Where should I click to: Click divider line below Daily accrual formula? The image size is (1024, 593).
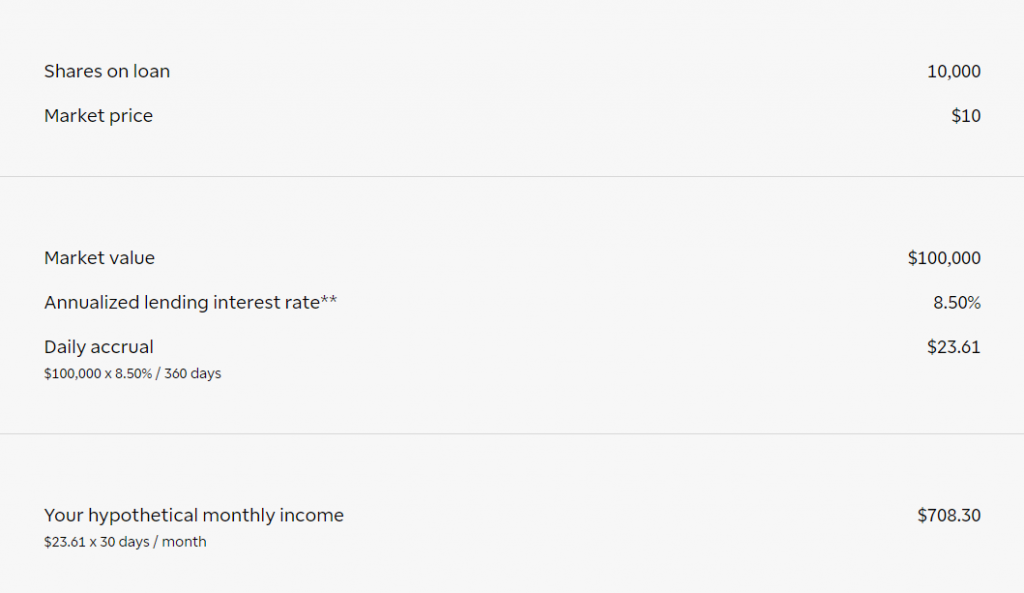pyautogui.click(x=512, y=434)
